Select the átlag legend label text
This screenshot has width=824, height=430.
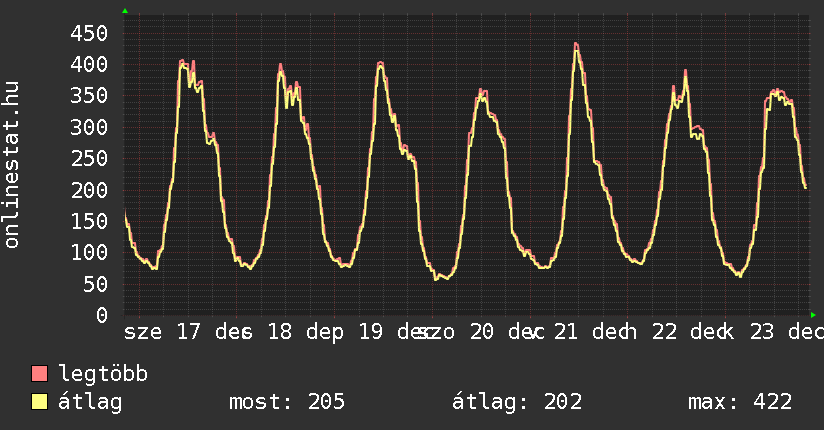point(90,402)
